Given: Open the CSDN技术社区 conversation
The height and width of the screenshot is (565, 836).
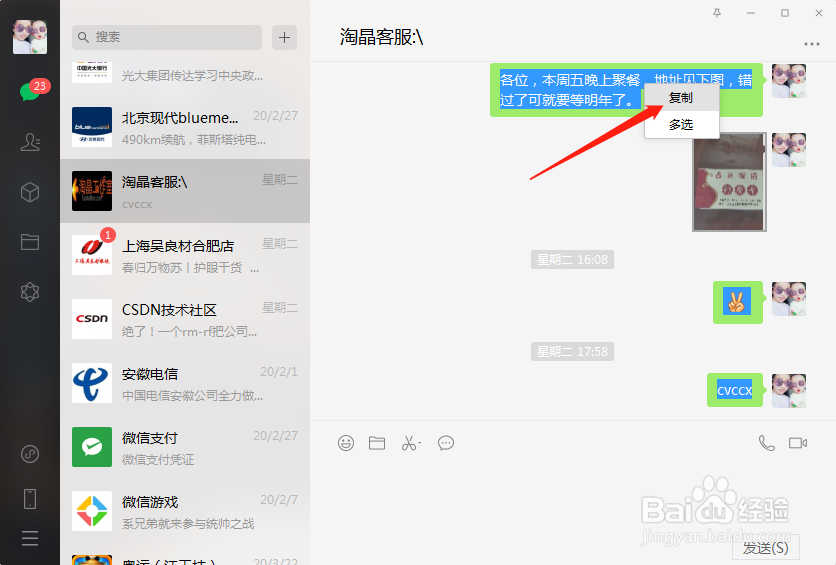Looking at the screenshot, I should tap(185, 319).
